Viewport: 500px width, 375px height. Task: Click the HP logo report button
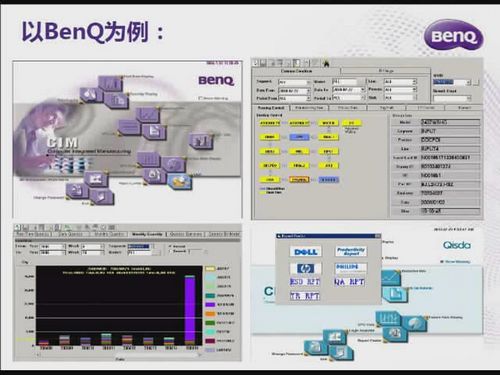tap(305, 268)
